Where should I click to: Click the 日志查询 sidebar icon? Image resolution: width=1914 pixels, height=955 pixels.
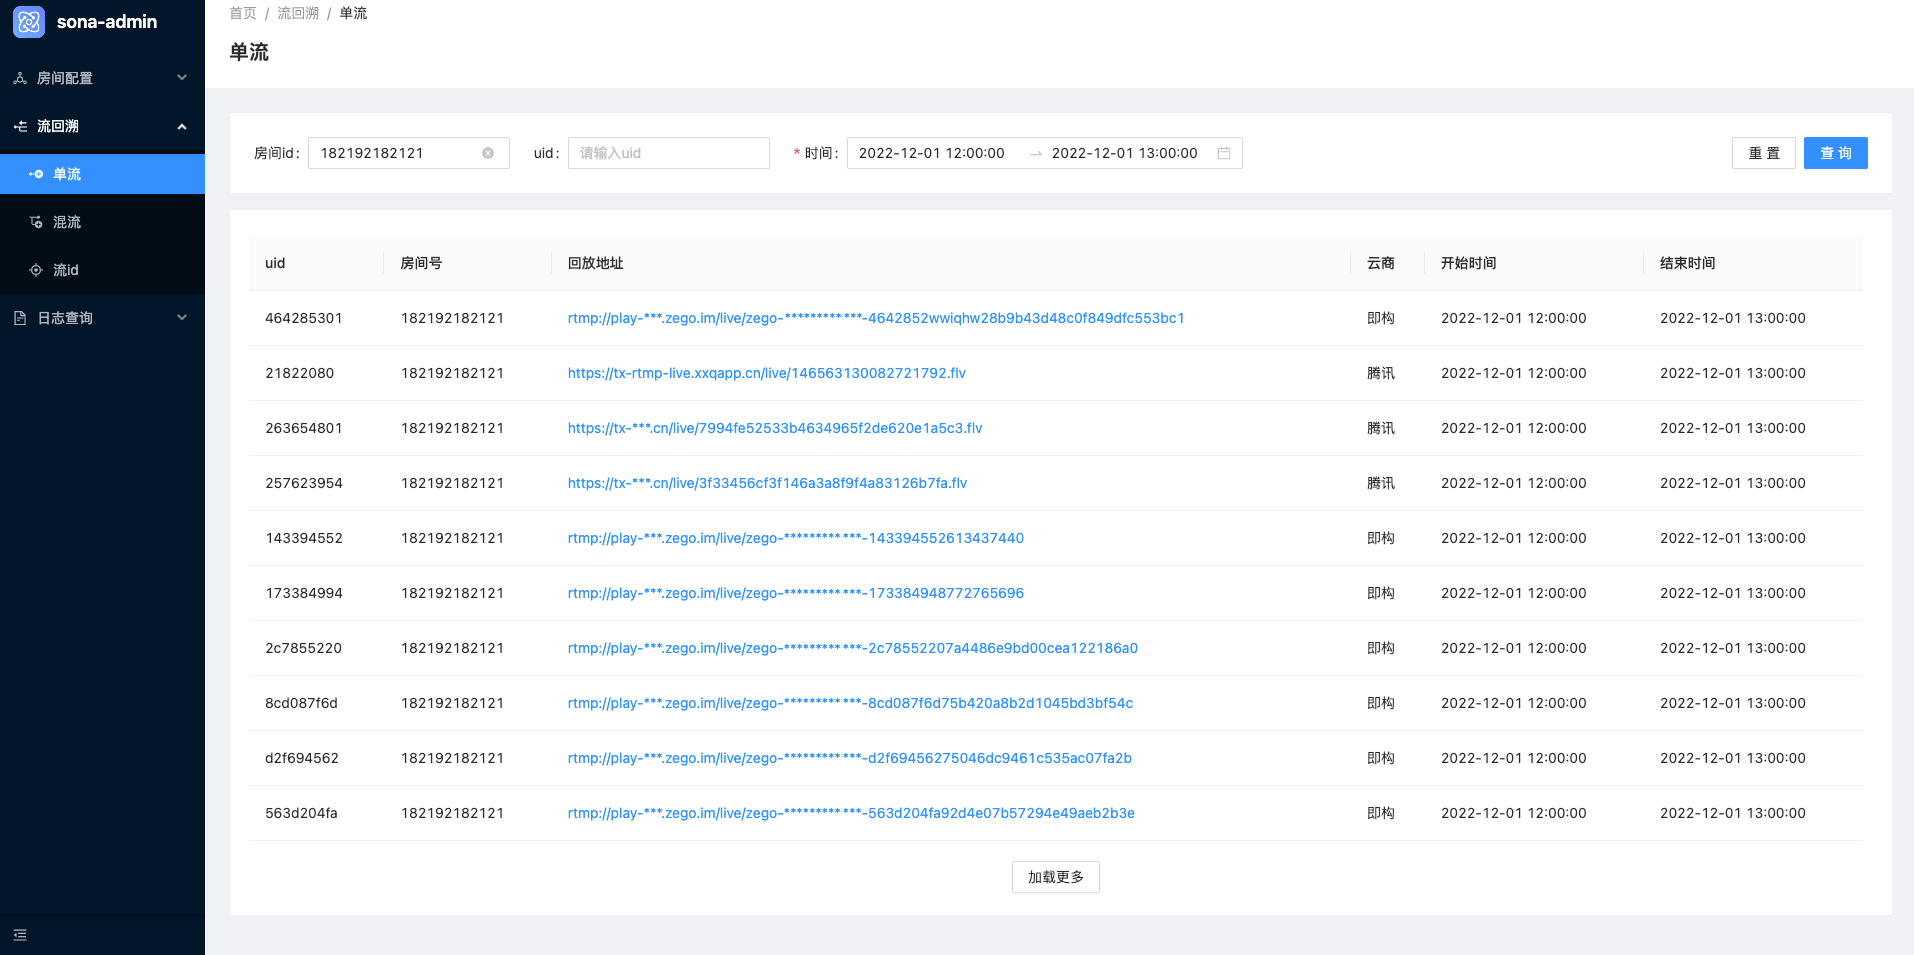(20, 318)
